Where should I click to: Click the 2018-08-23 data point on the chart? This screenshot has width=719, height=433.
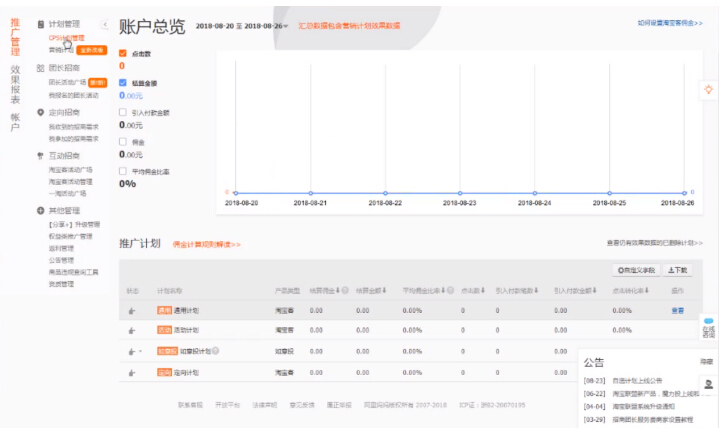pos(459,193)
